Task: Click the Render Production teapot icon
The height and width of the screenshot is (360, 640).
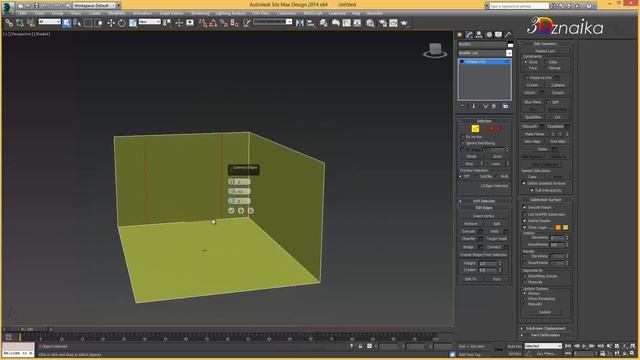Action: (404, 23)
